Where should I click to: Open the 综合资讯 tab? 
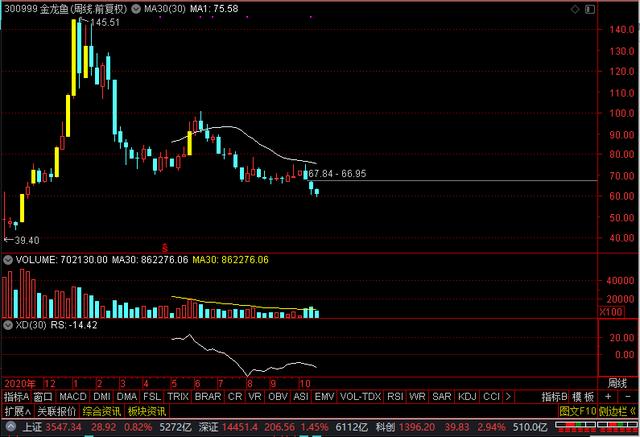(x=101, y=411)
